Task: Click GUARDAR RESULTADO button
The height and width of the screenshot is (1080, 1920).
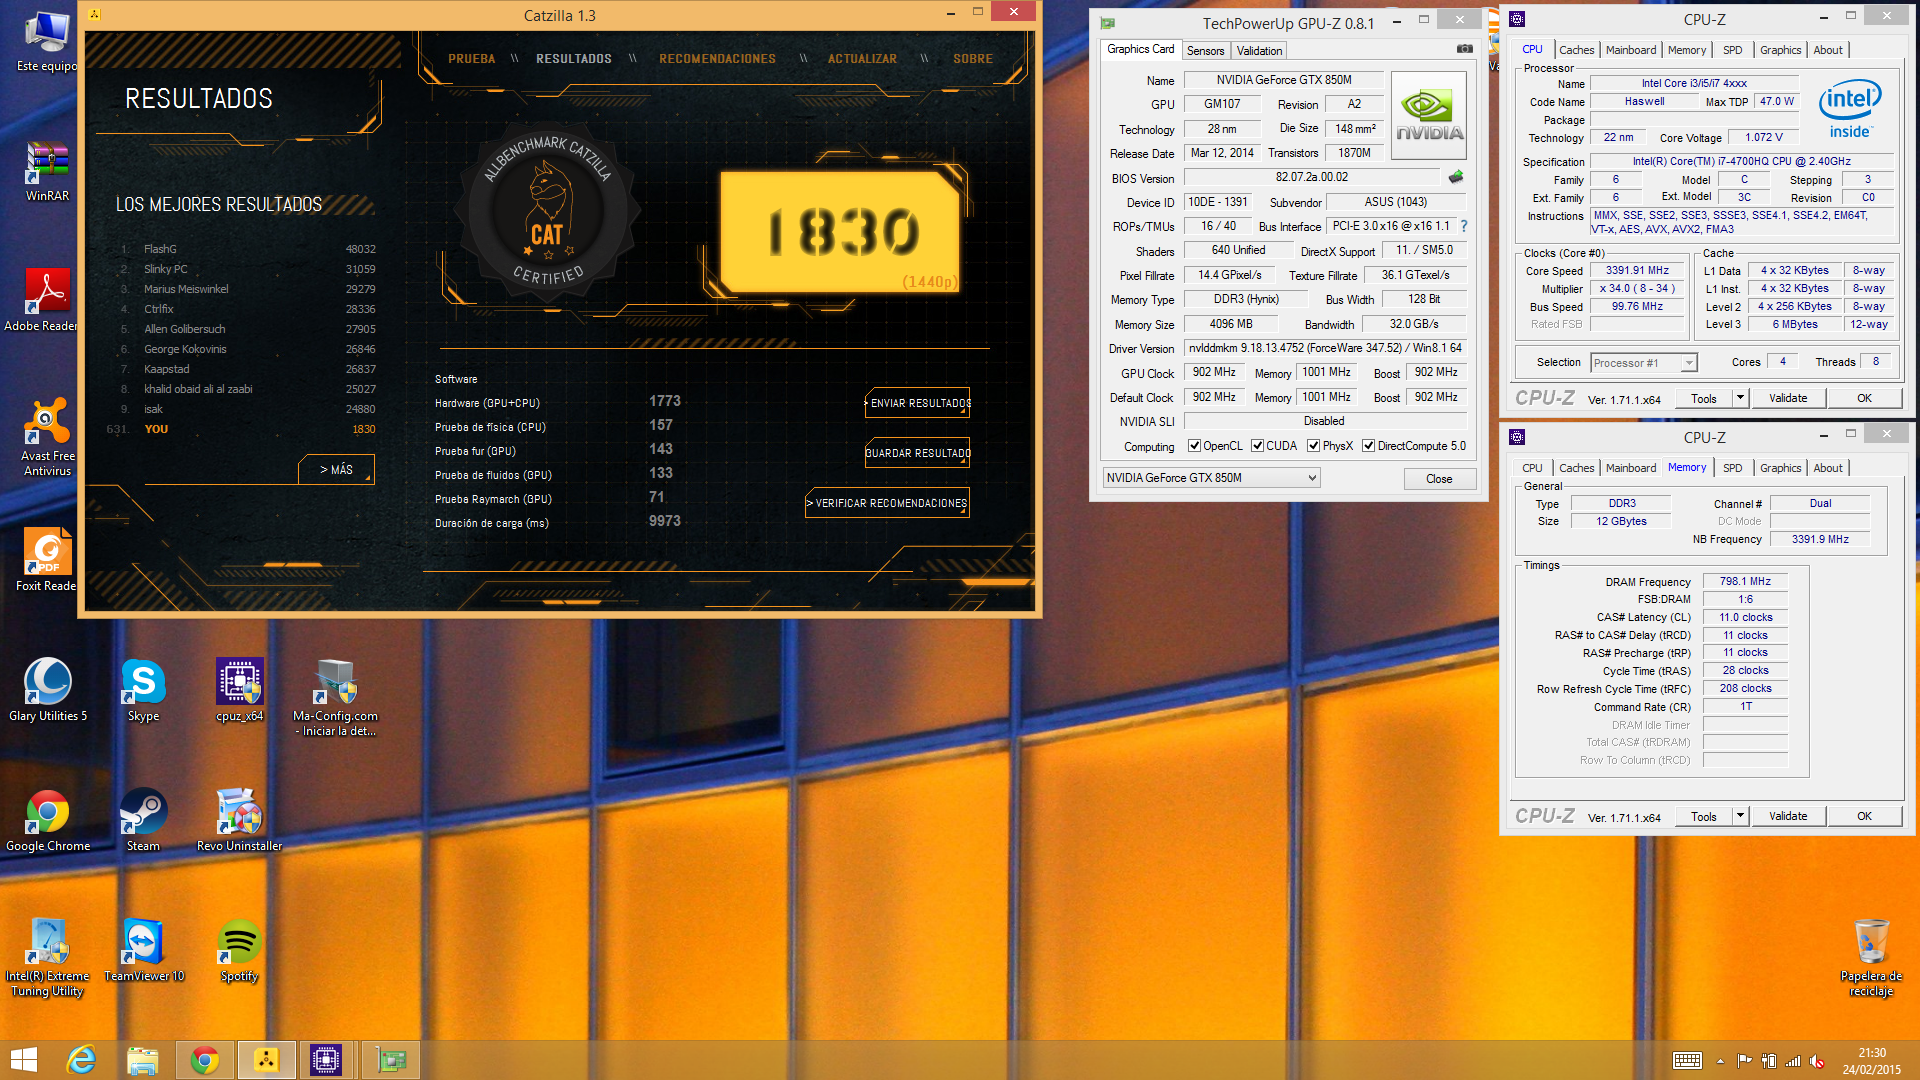Action: [918, 453]
